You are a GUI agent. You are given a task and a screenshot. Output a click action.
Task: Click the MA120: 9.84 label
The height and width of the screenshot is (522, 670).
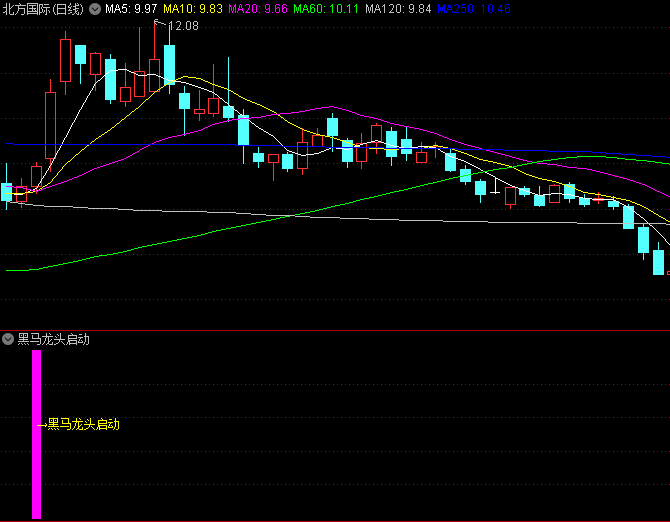(x=397, y=9)
